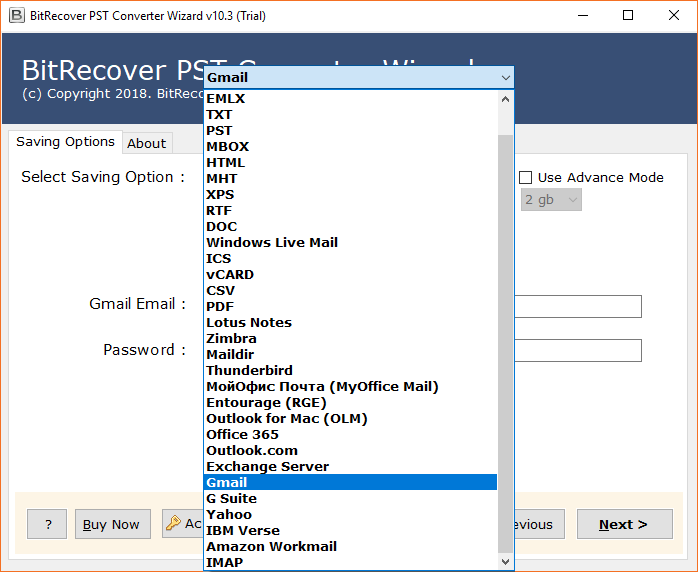Proceed with the Next > button
This screenshot has width=698, height=572.
(x=625, y=524)
